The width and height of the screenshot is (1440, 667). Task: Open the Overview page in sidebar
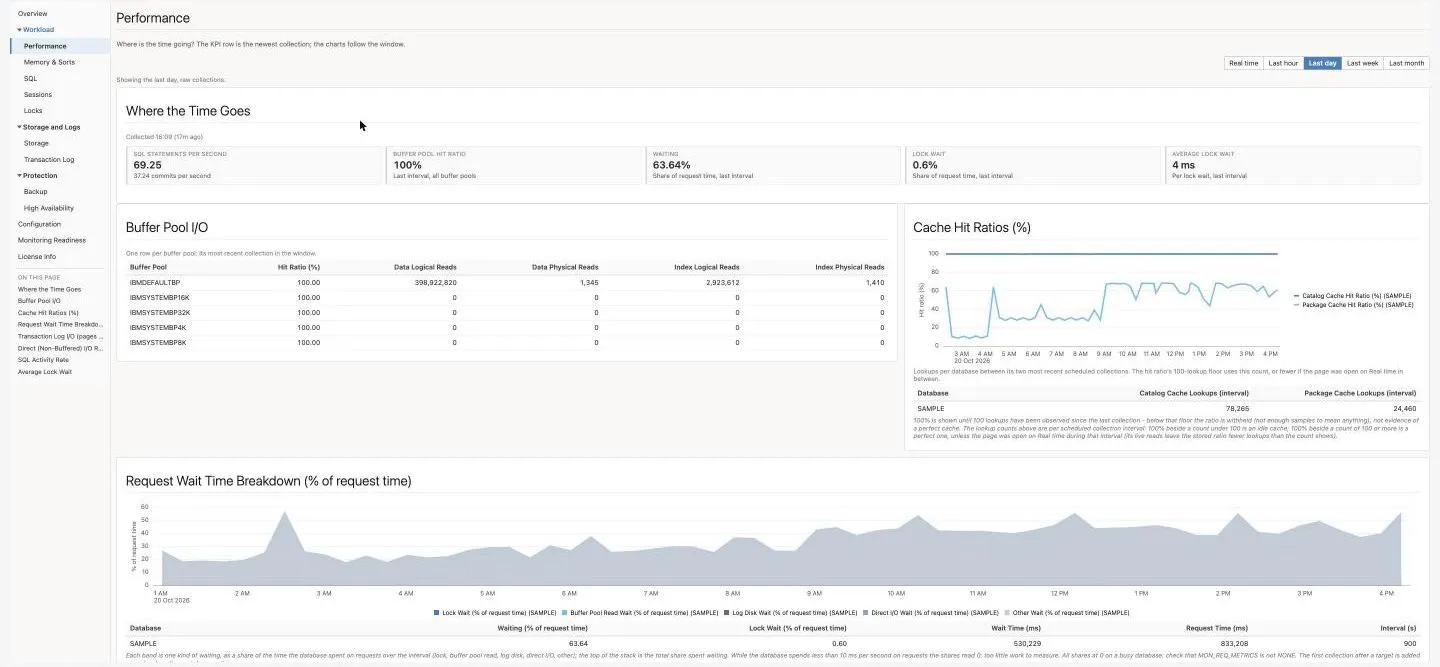pyautogui.click(x=32, y=14)
